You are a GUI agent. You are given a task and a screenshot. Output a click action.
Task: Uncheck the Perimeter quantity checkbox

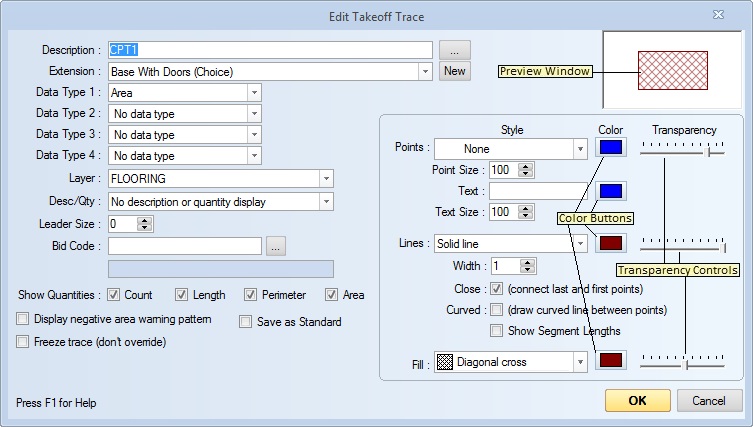click(x=250, y=294)
